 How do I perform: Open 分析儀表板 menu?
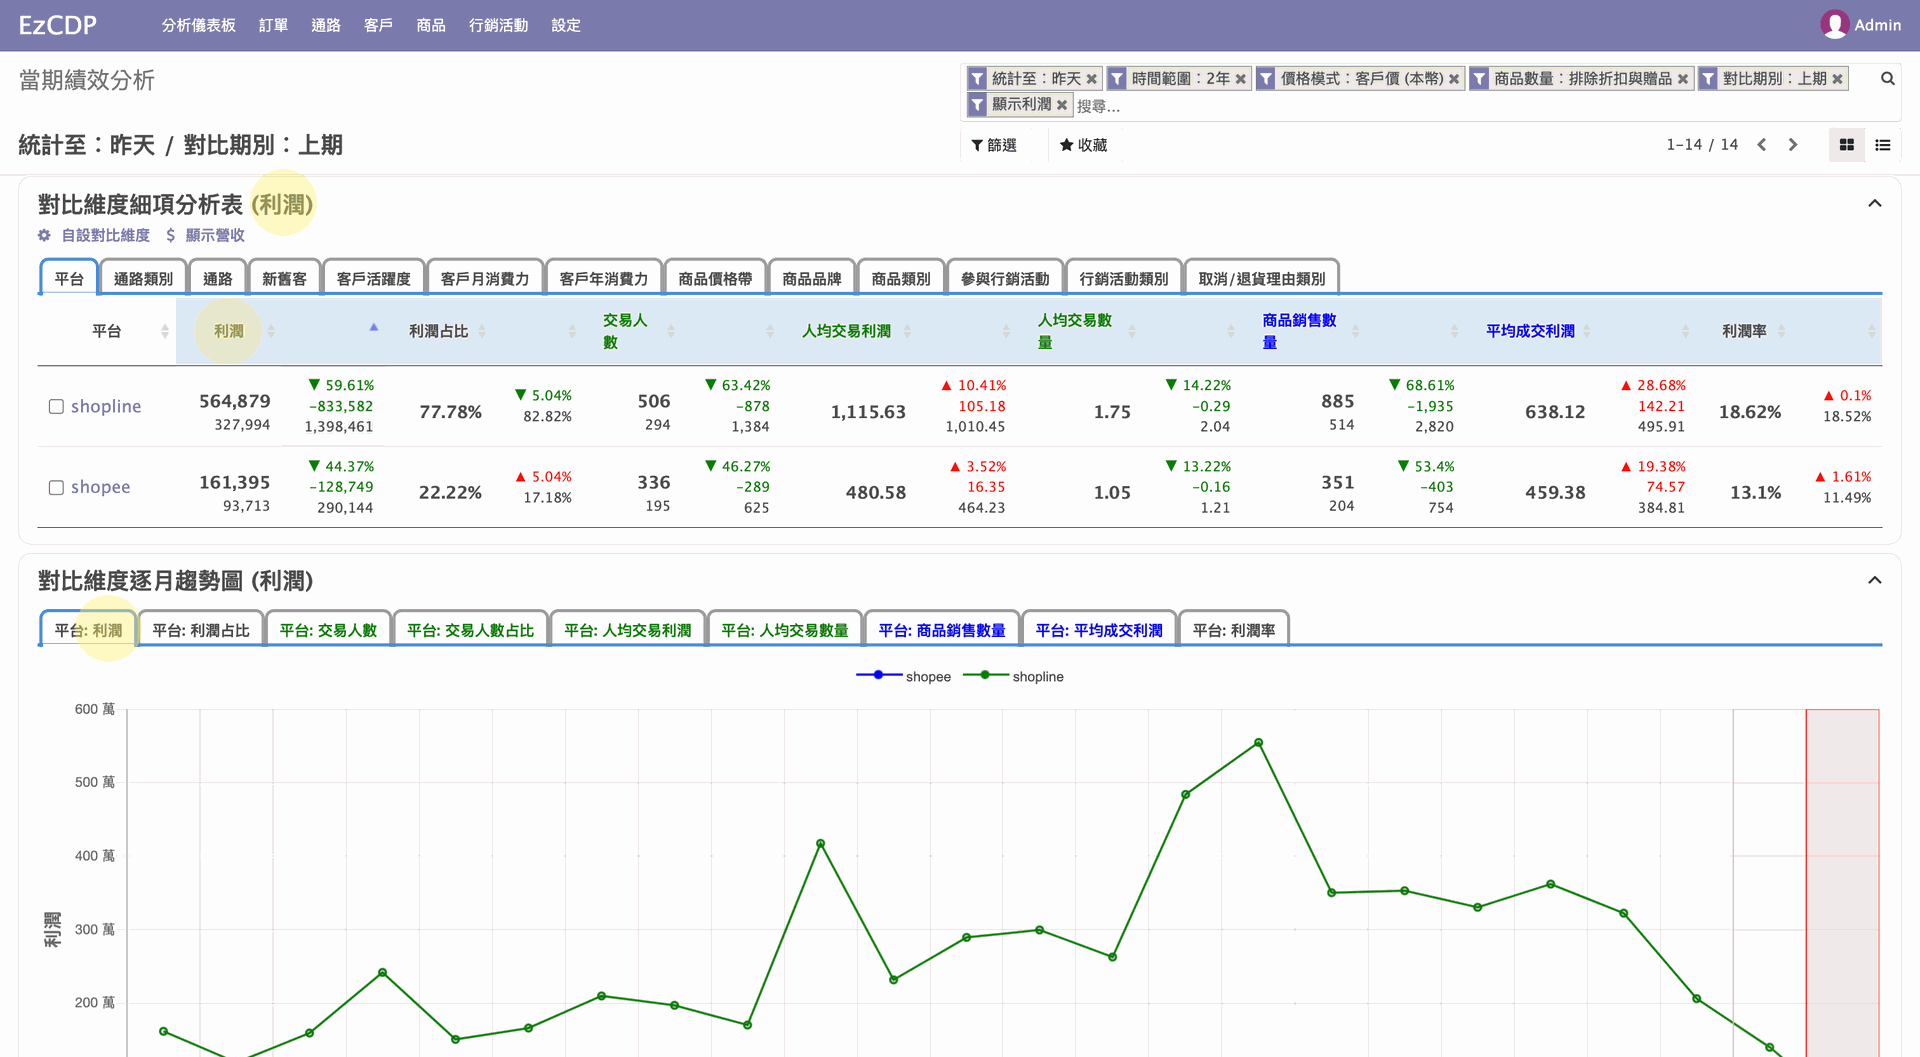point(198,25)
